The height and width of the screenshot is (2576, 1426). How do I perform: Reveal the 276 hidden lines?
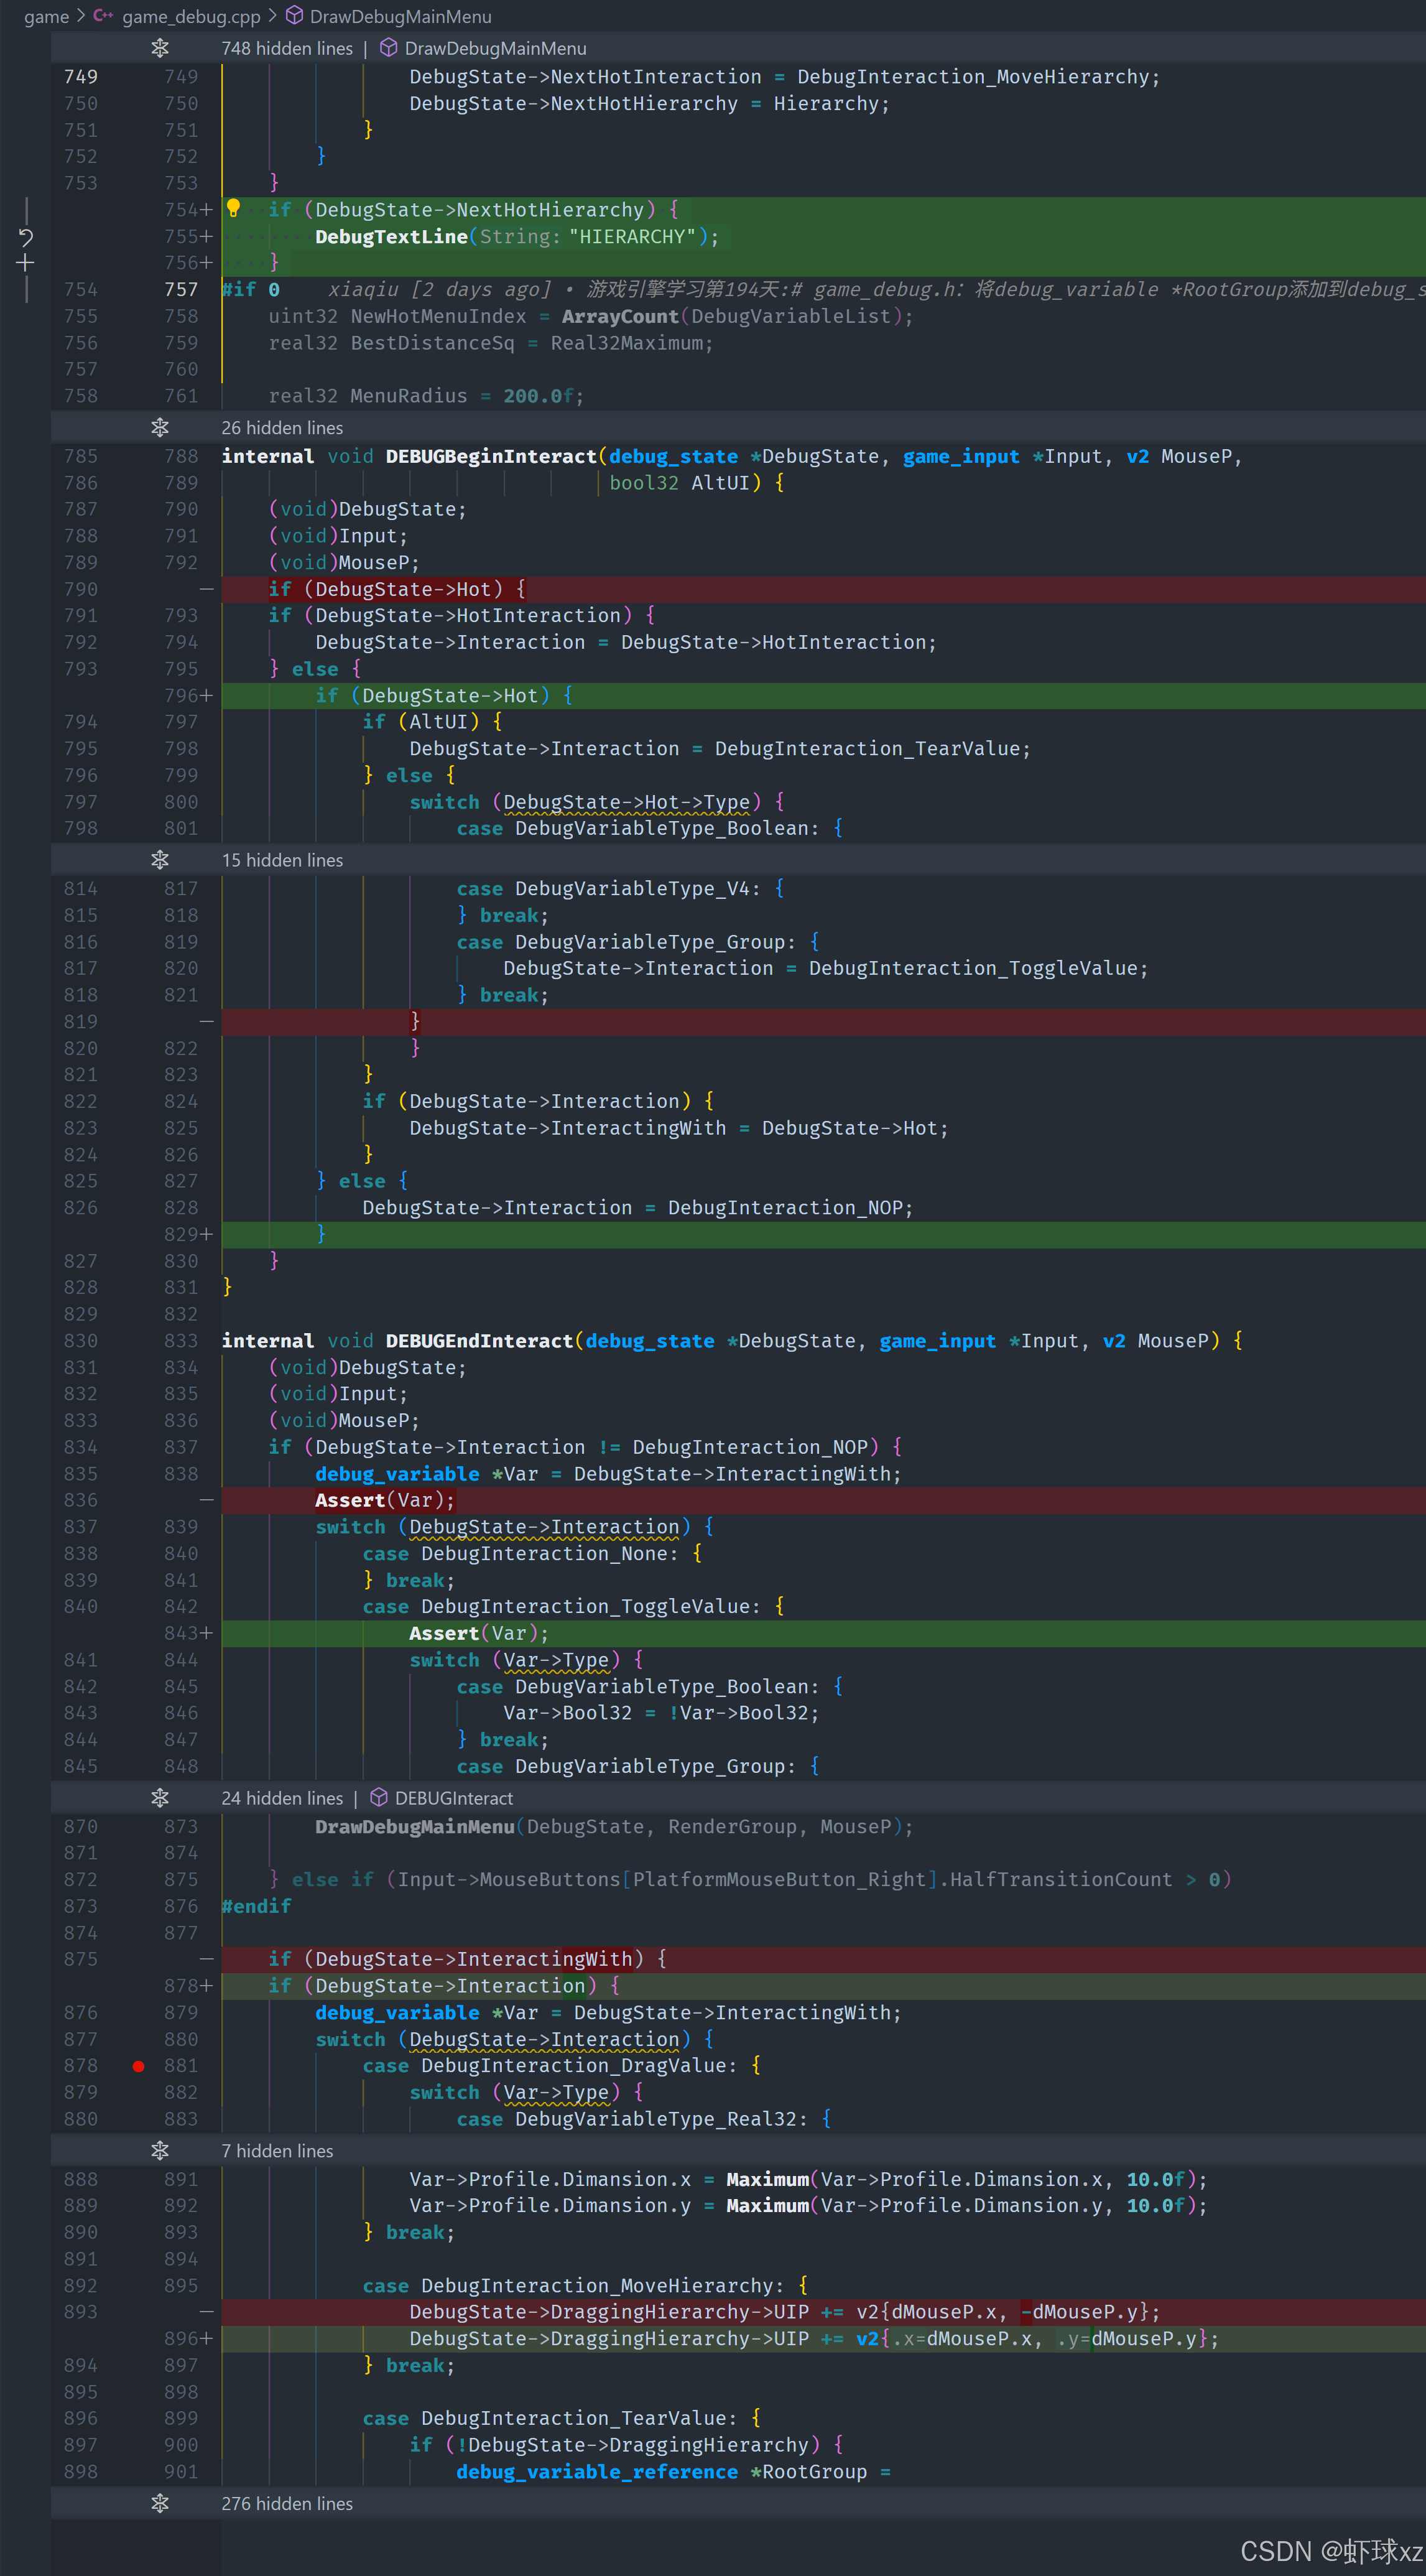[x=160, y=2504]
